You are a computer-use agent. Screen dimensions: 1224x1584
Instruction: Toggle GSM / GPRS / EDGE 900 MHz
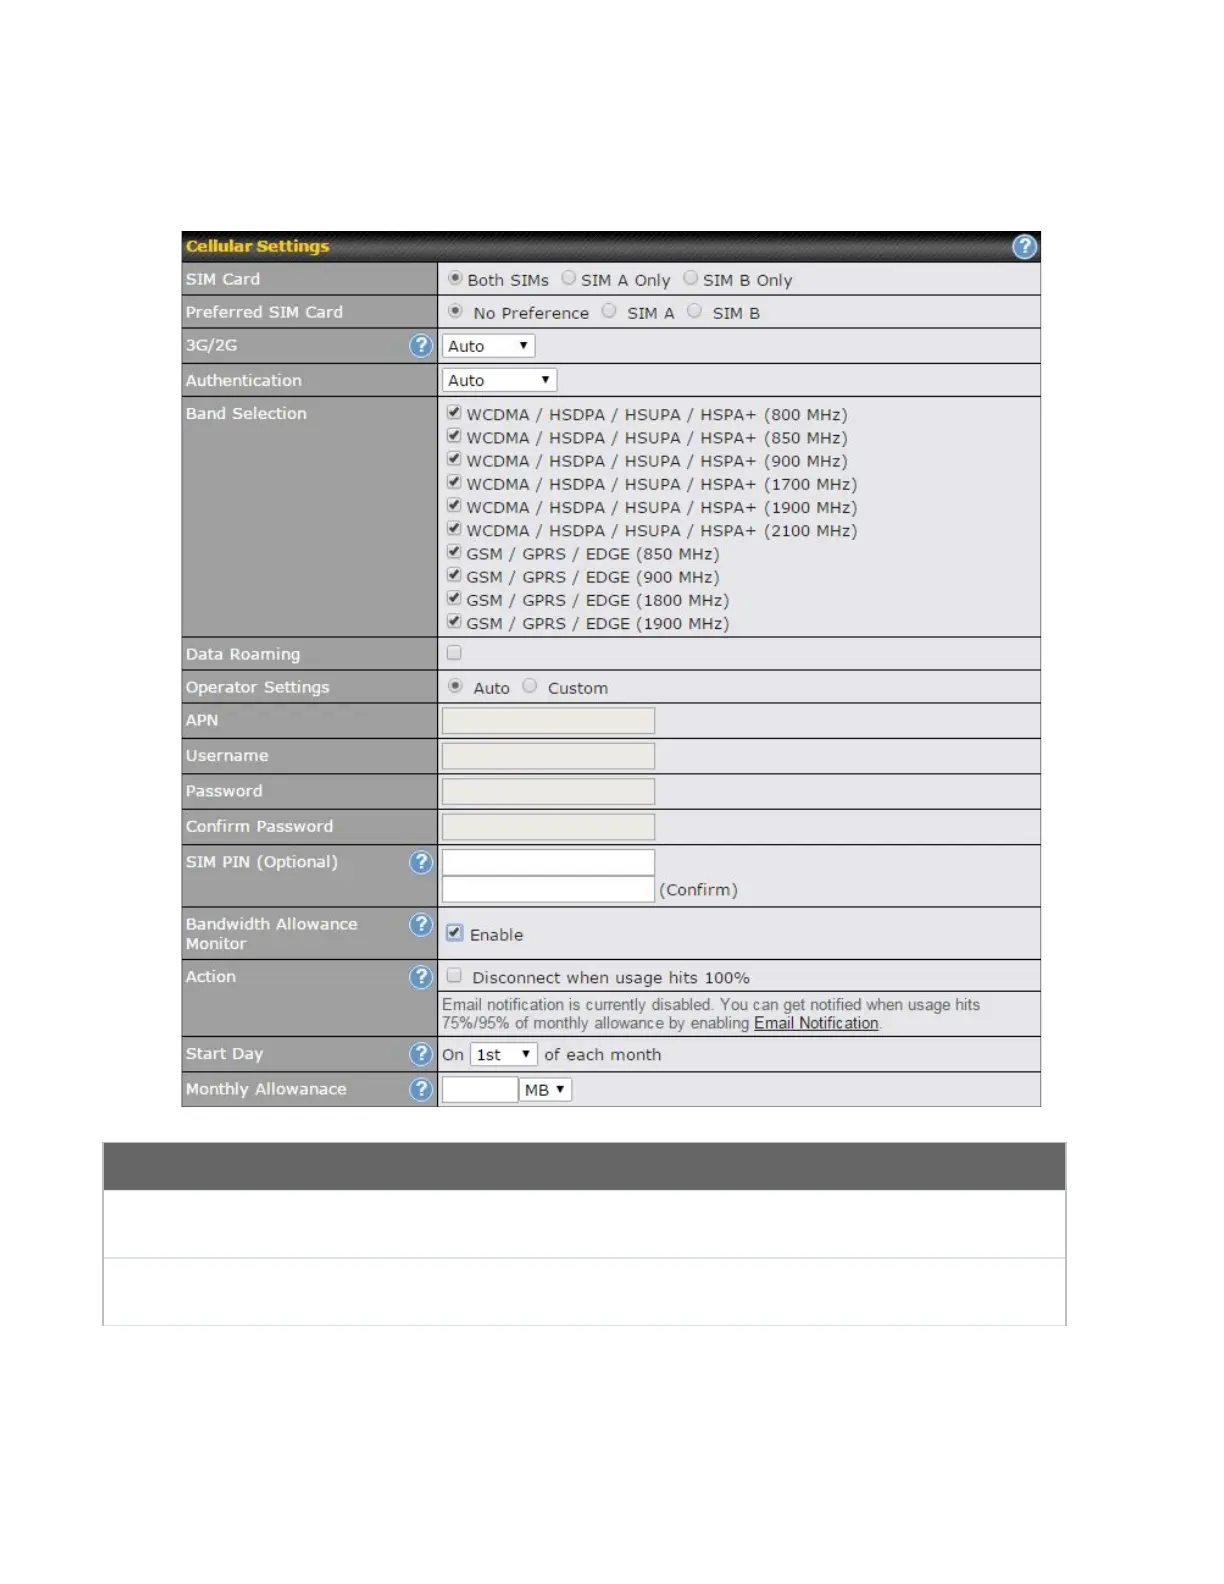click(x=454, y=575)
